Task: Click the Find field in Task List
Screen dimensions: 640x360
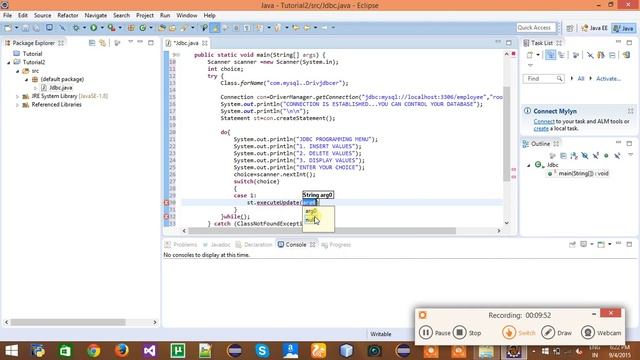Action: (543, 78)
